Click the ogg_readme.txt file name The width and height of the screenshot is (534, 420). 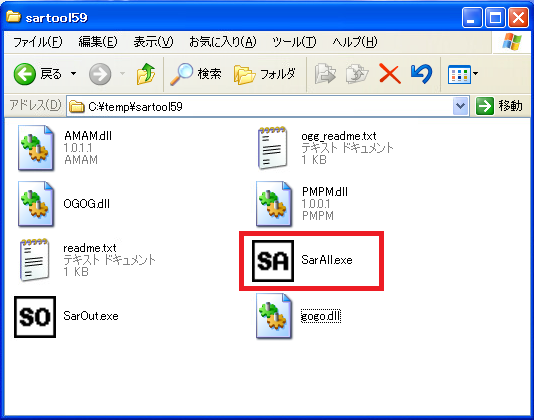pos(339,136)
